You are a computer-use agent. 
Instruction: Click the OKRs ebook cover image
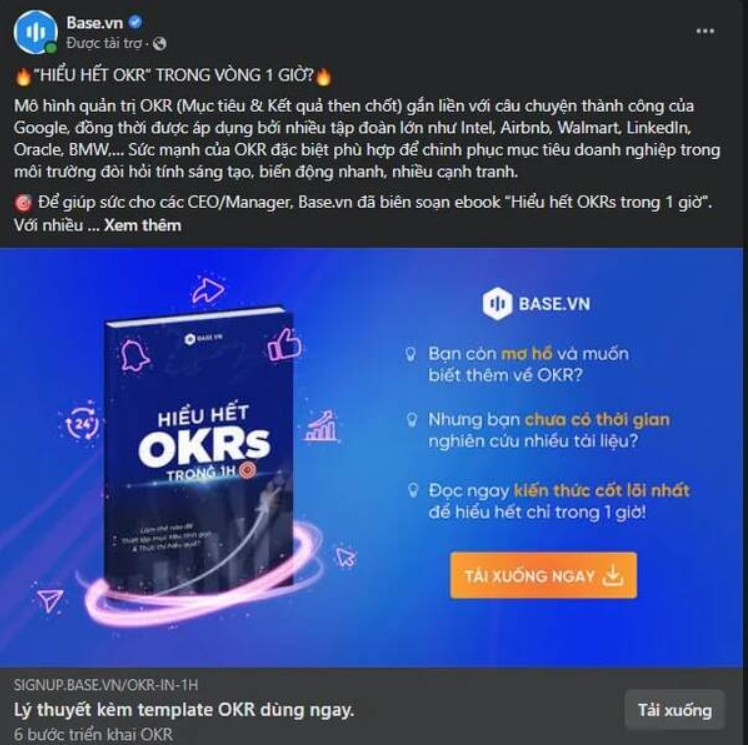[x=199, y=447]
